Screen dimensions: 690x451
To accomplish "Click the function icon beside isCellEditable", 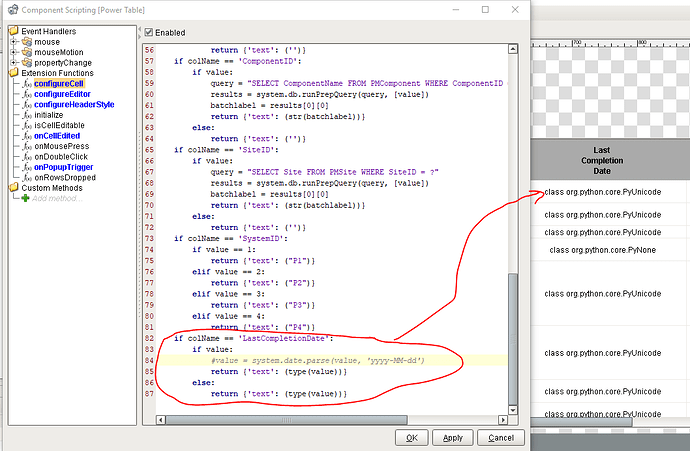I will point(27,125).
